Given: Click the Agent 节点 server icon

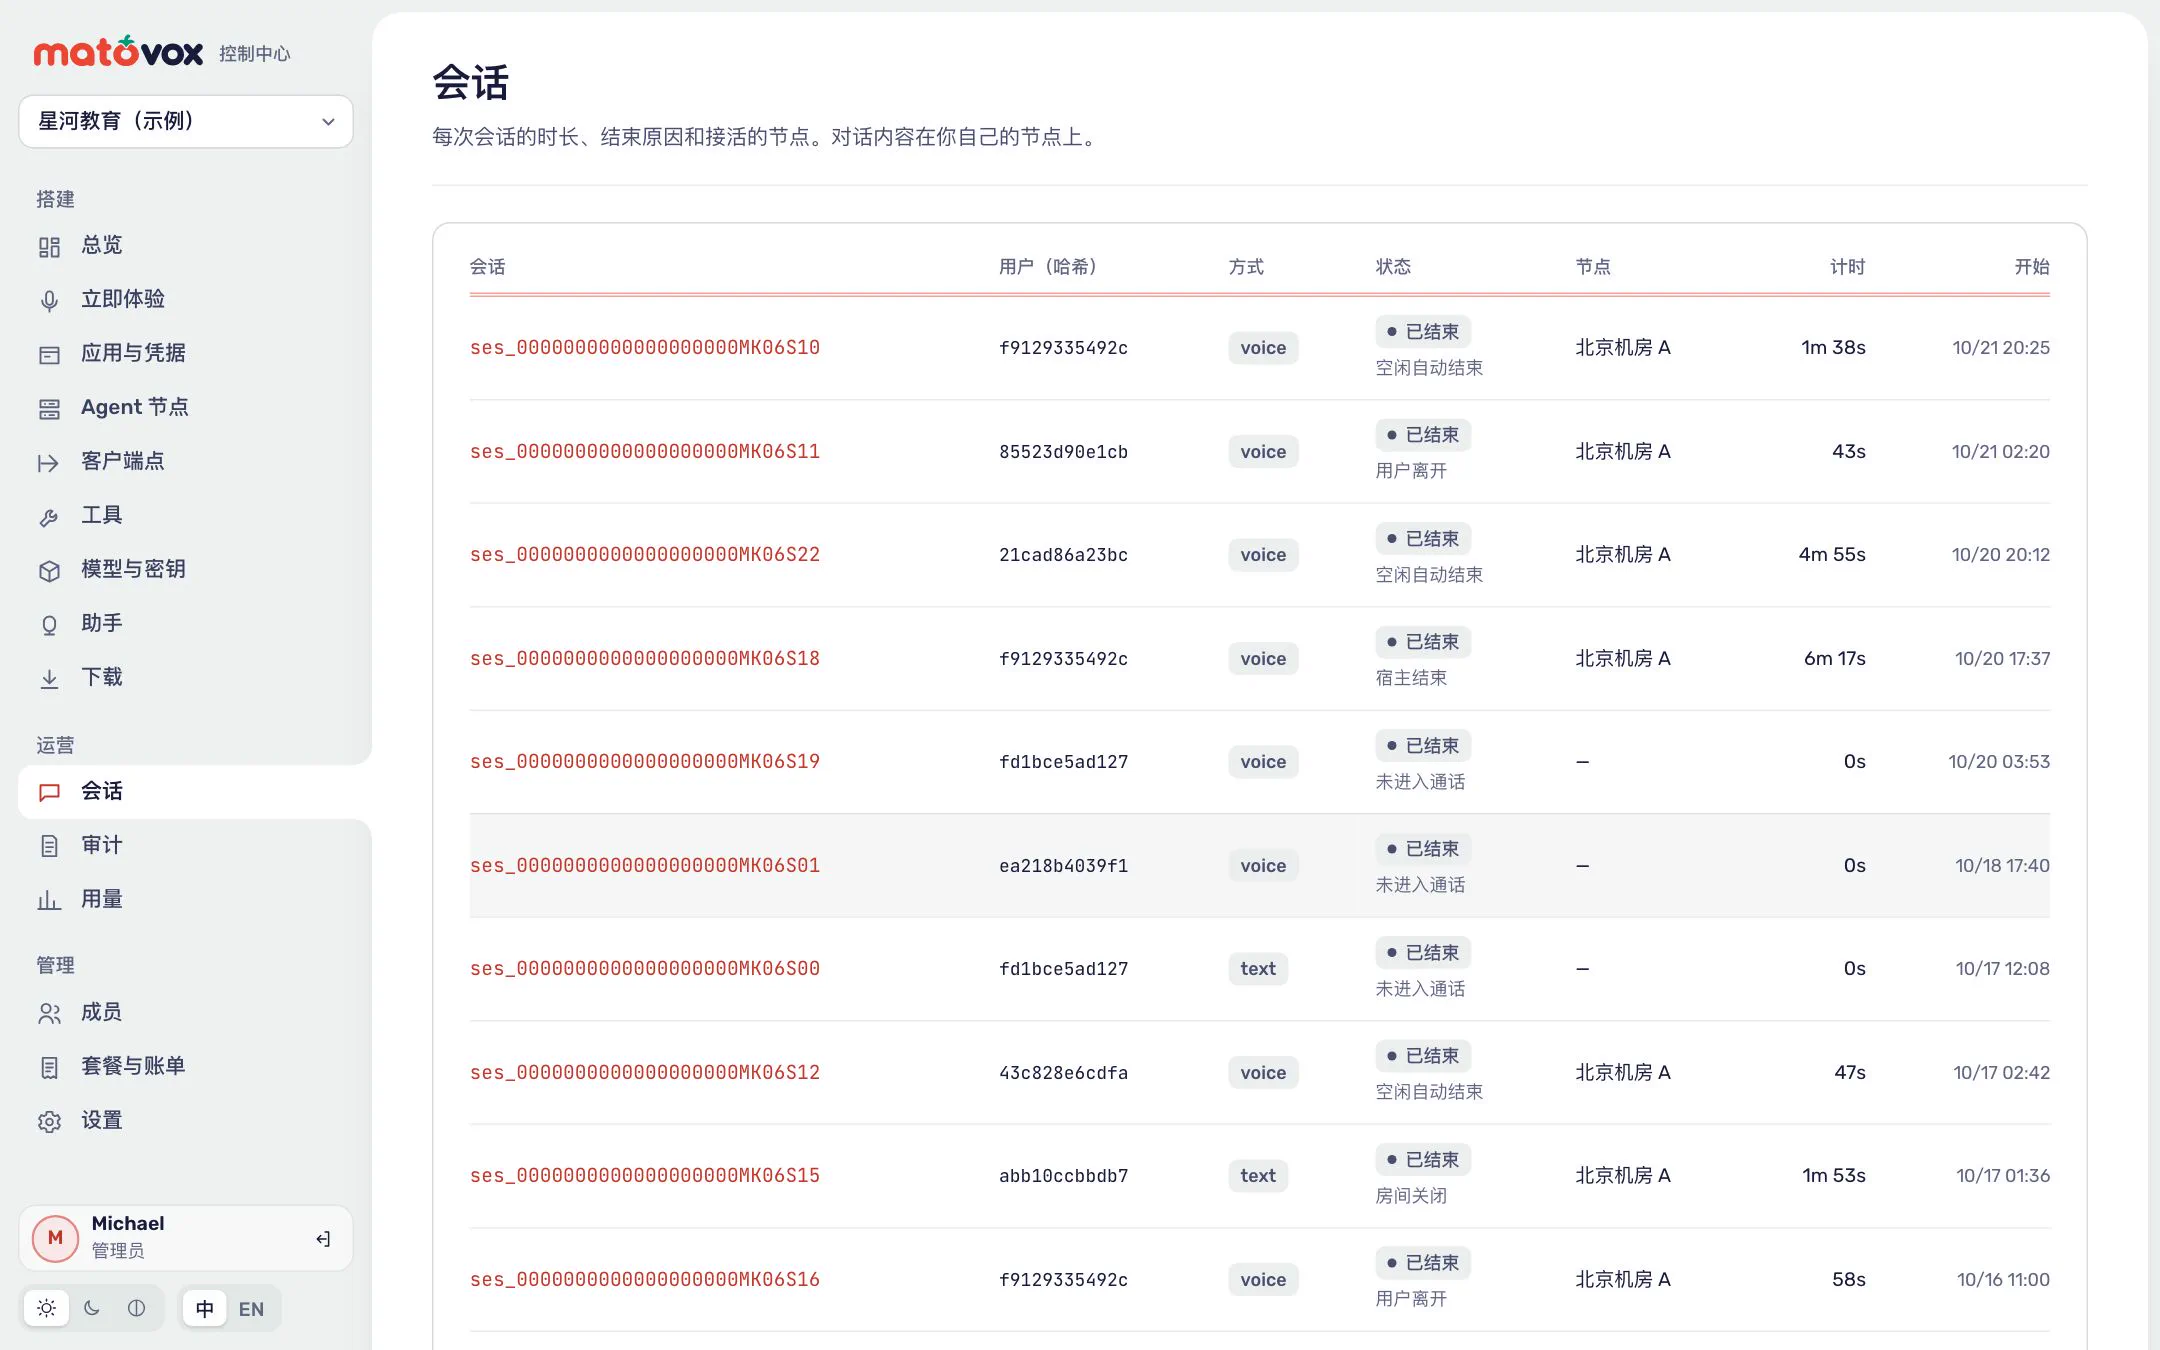Looking at the screenshot, I should [x=49, y=408].
